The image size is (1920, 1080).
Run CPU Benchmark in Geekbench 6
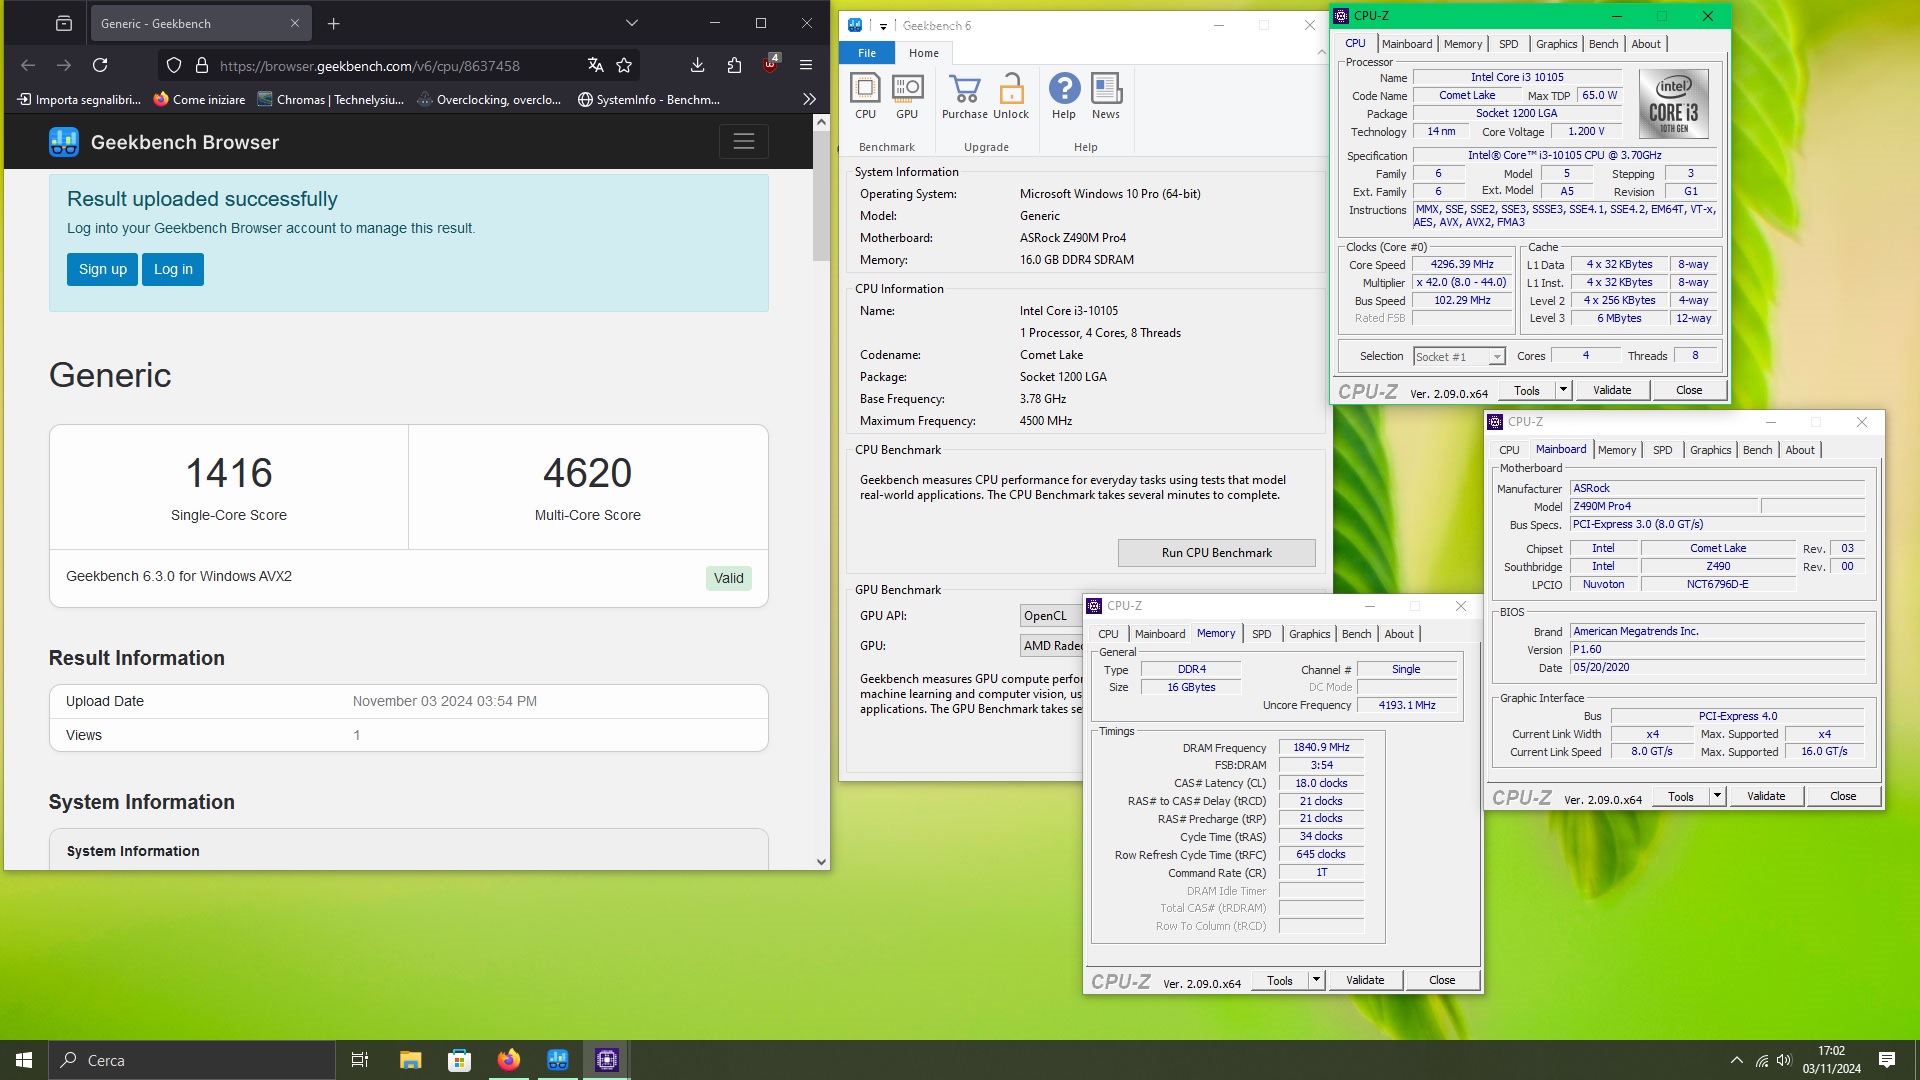(1216, 553)
